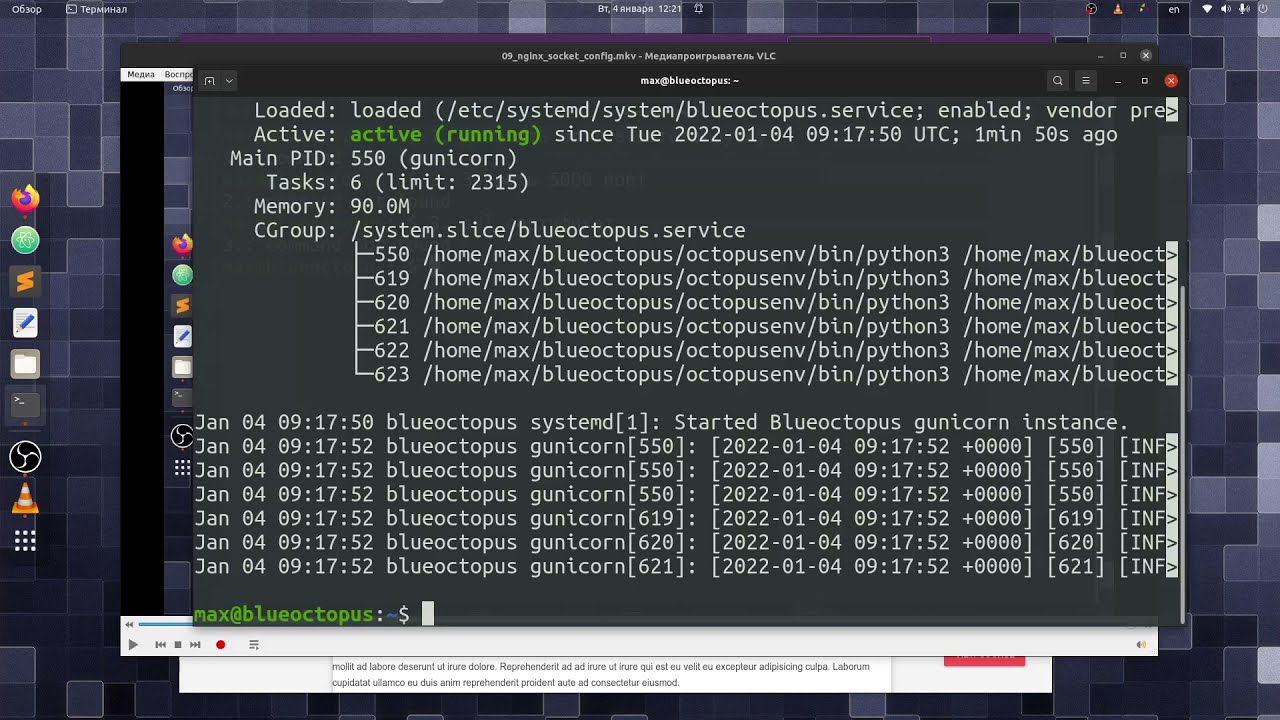Open Firefox from the Ubuntu dock
This screenshot has height=720, width=1280.
click(x=25, y=198)
